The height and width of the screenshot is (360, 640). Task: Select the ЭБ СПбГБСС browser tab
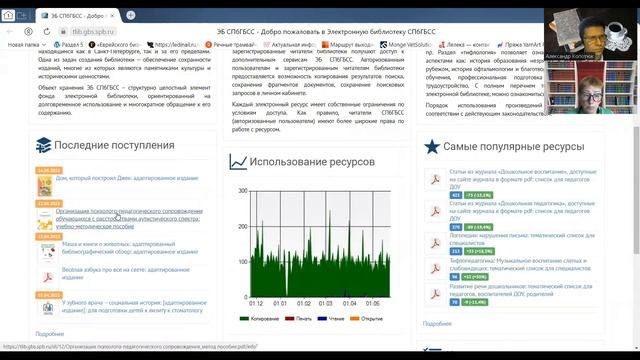tap(77, 16)
